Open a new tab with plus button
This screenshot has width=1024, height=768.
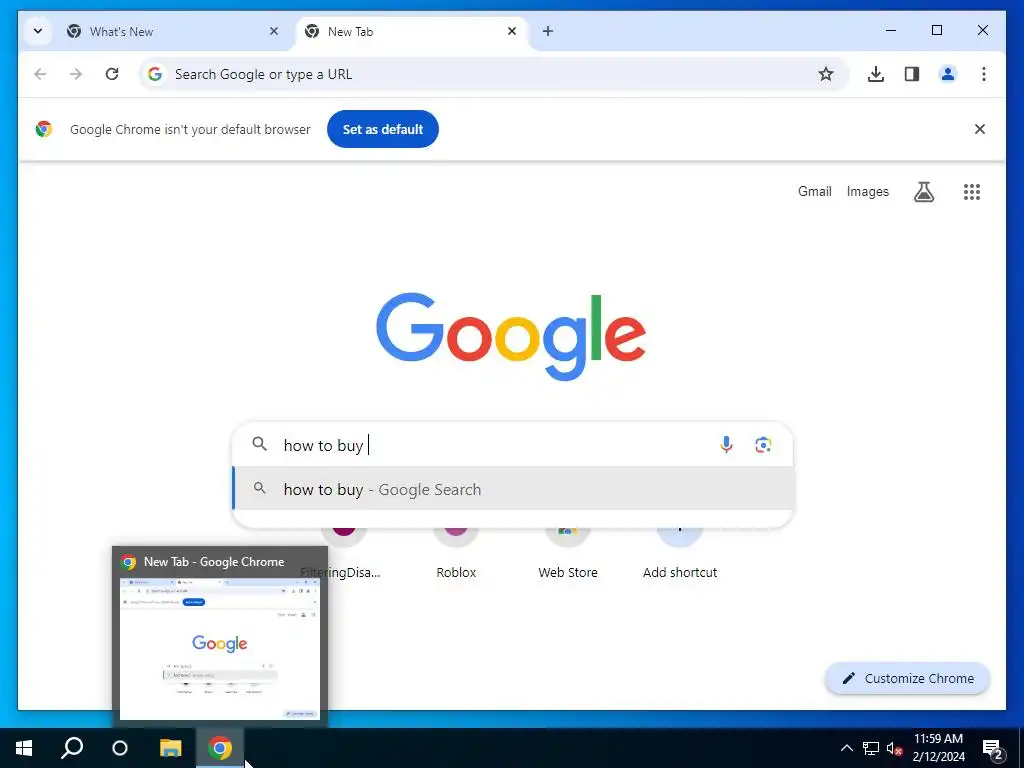pos(548,31)
